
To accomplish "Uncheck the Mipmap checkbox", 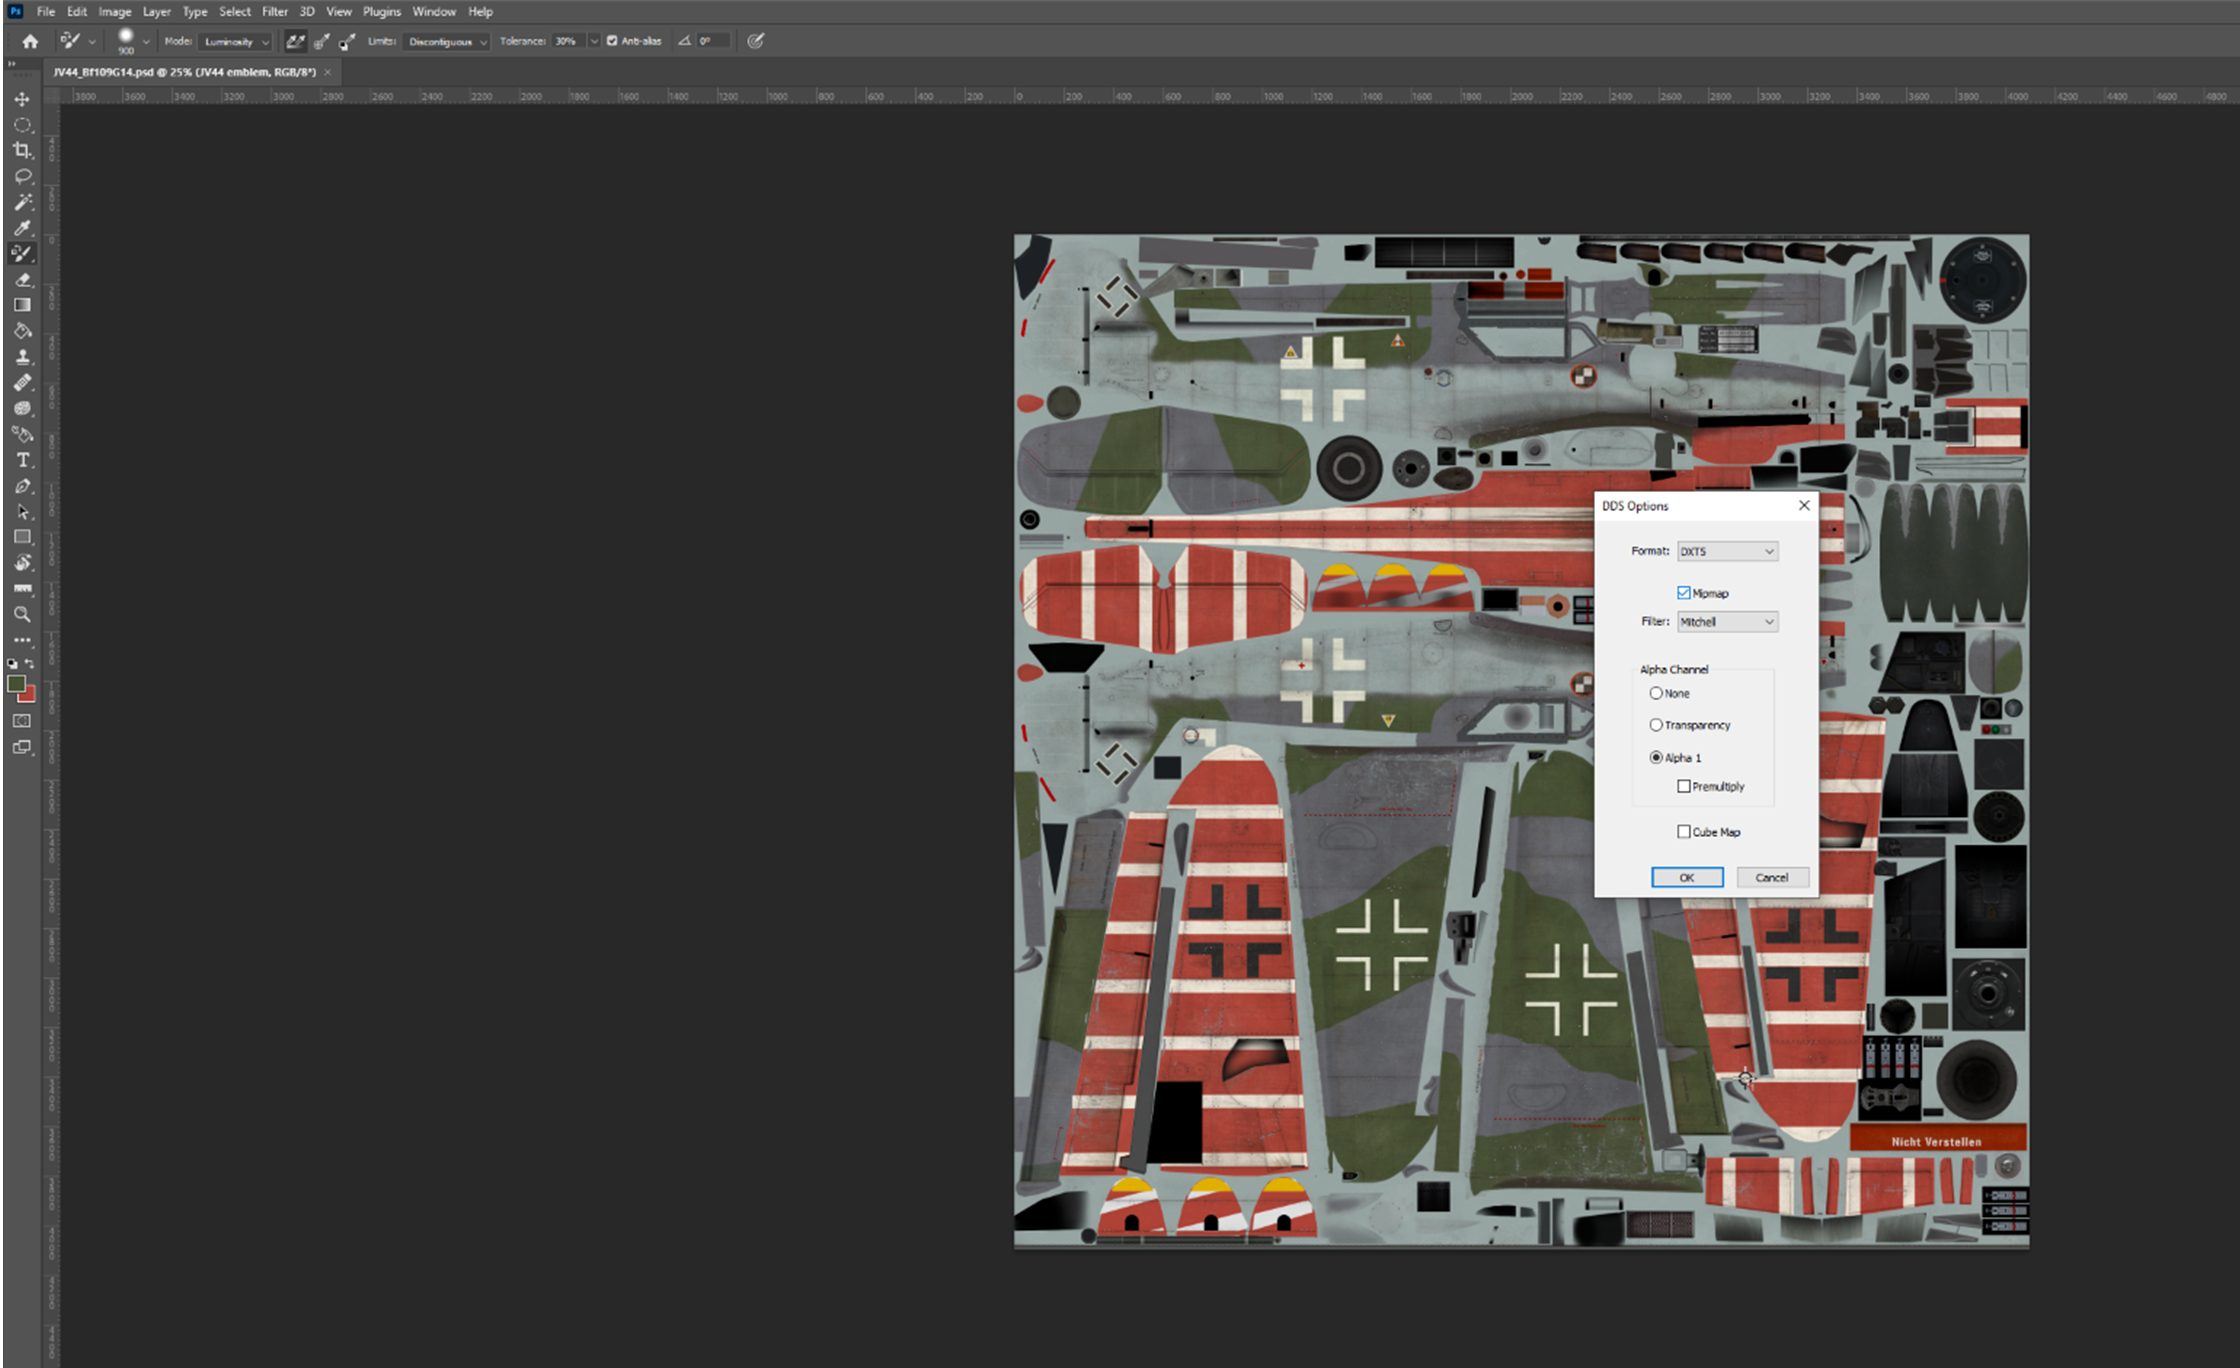I will pyautogui.click(x=1684, y=593).
